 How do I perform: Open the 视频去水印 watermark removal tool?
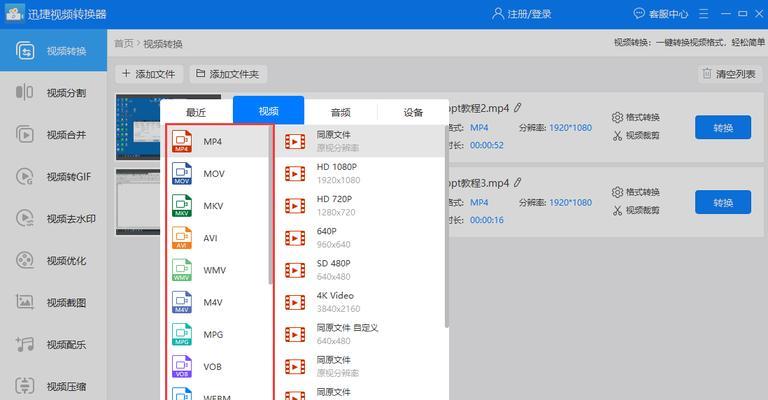point(53,218)
